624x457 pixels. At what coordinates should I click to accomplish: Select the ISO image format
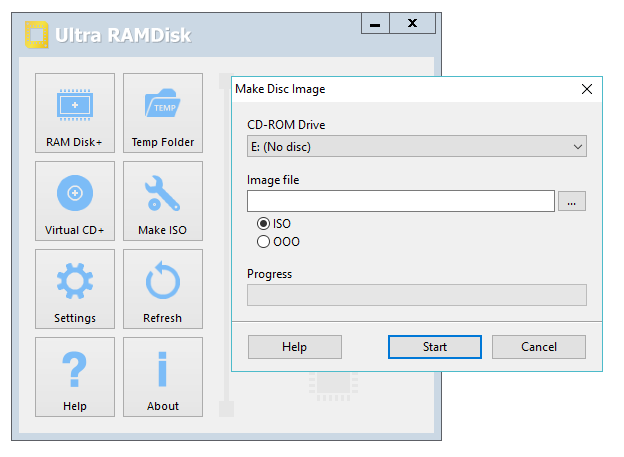pyautogui.click(x=274, y=224)
